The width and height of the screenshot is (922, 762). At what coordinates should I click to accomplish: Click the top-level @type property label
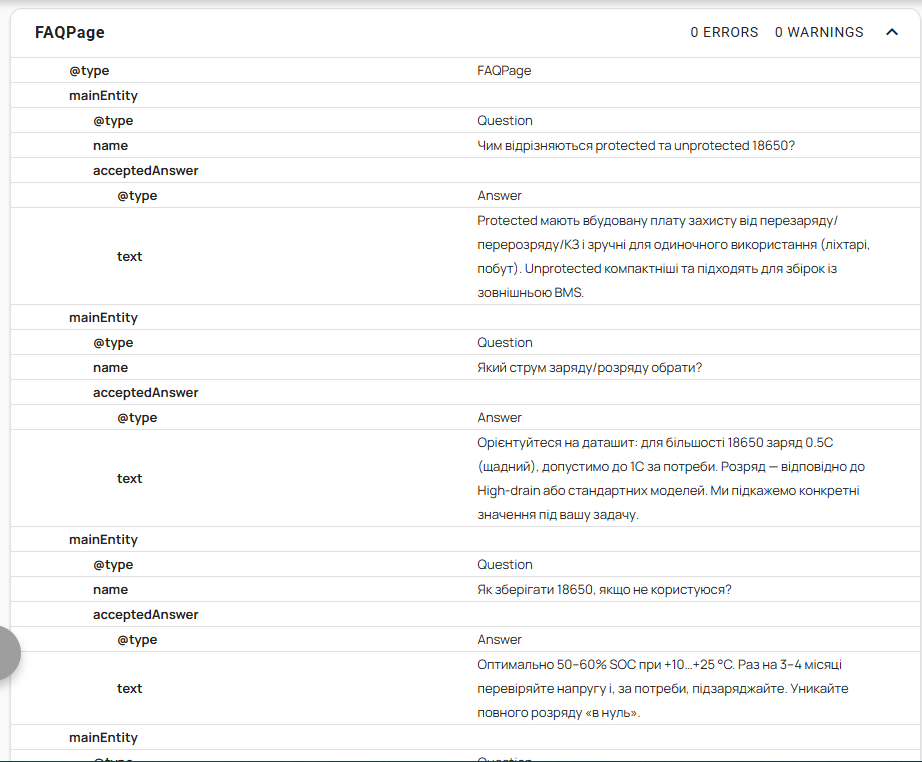pos(89,71)
